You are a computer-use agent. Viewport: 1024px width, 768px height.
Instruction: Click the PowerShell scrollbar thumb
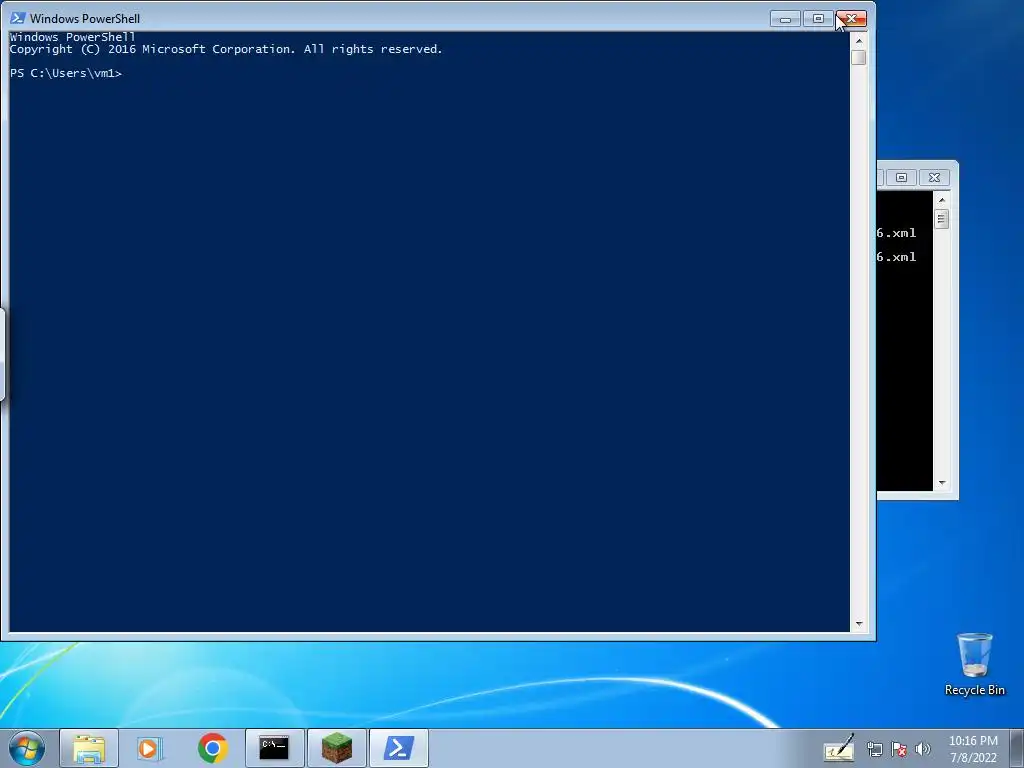coord(859,57)
